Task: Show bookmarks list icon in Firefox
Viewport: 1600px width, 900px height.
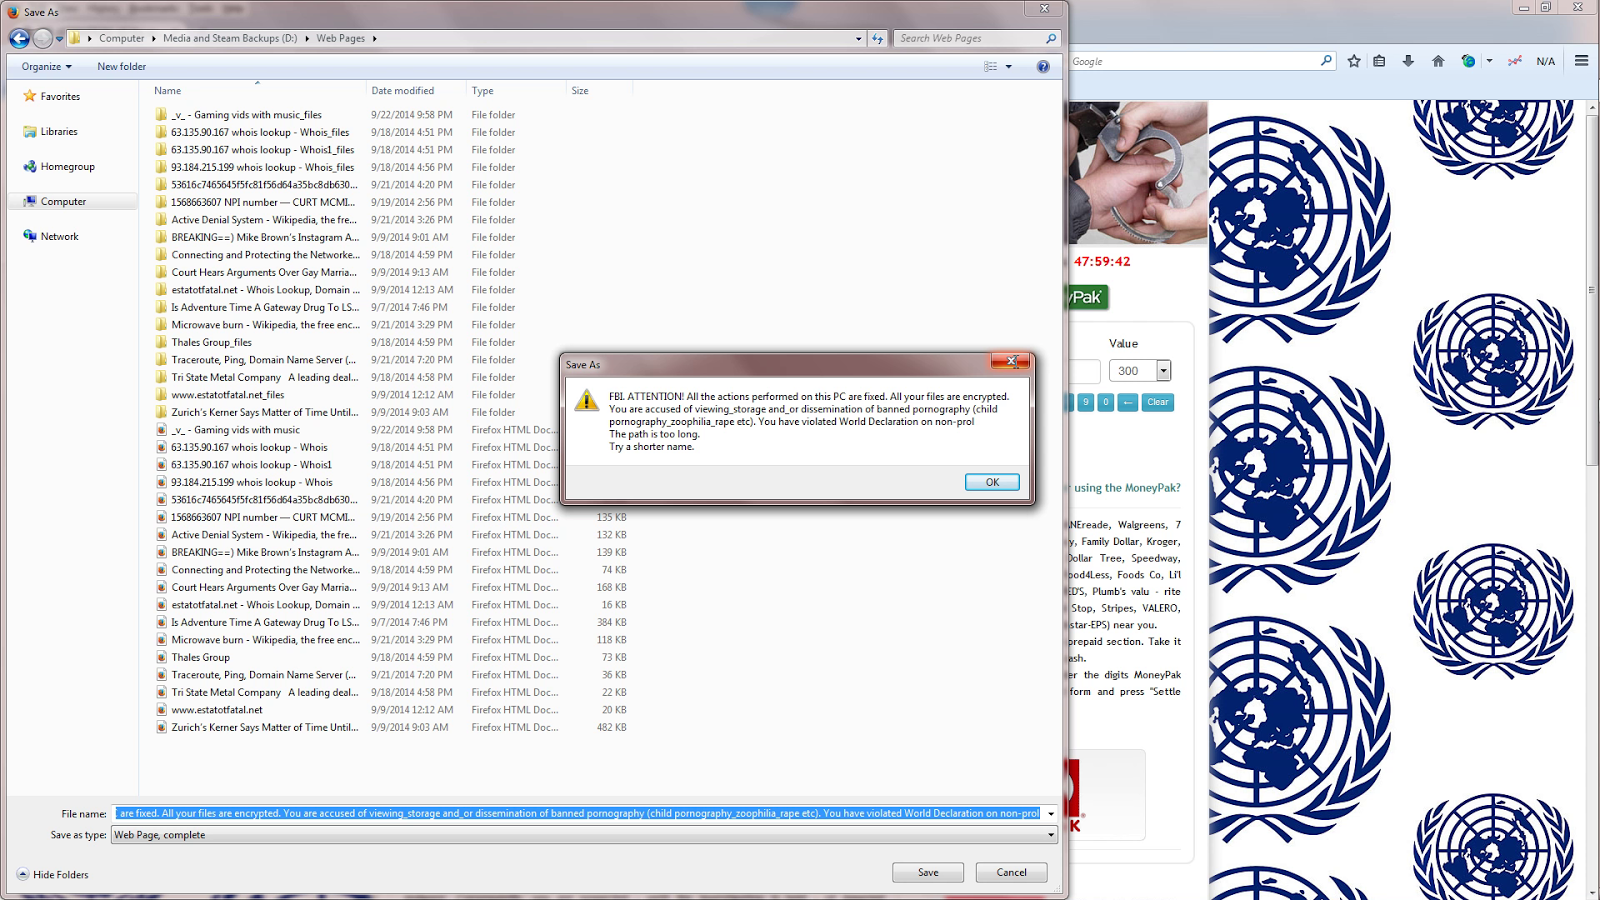Action: (x=1379, y=61)
